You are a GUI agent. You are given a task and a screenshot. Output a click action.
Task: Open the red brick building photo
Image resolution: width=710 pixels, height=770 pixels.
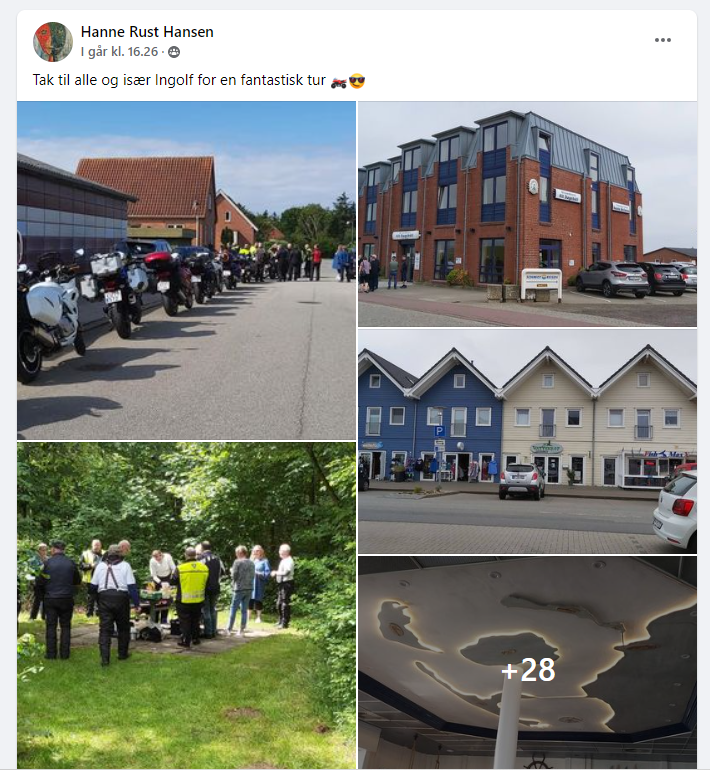pos(527,214)
